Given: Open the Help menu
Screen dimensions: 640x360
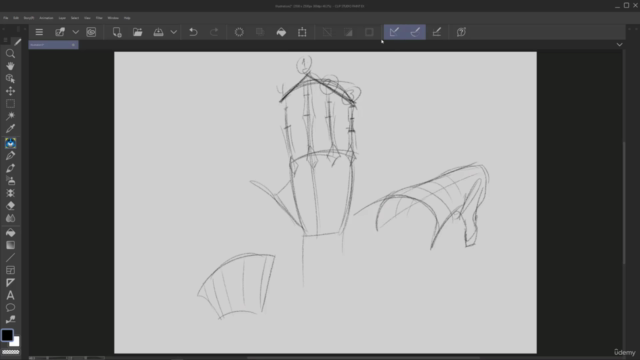Looking at the screenshot, I should pos(127,18).
